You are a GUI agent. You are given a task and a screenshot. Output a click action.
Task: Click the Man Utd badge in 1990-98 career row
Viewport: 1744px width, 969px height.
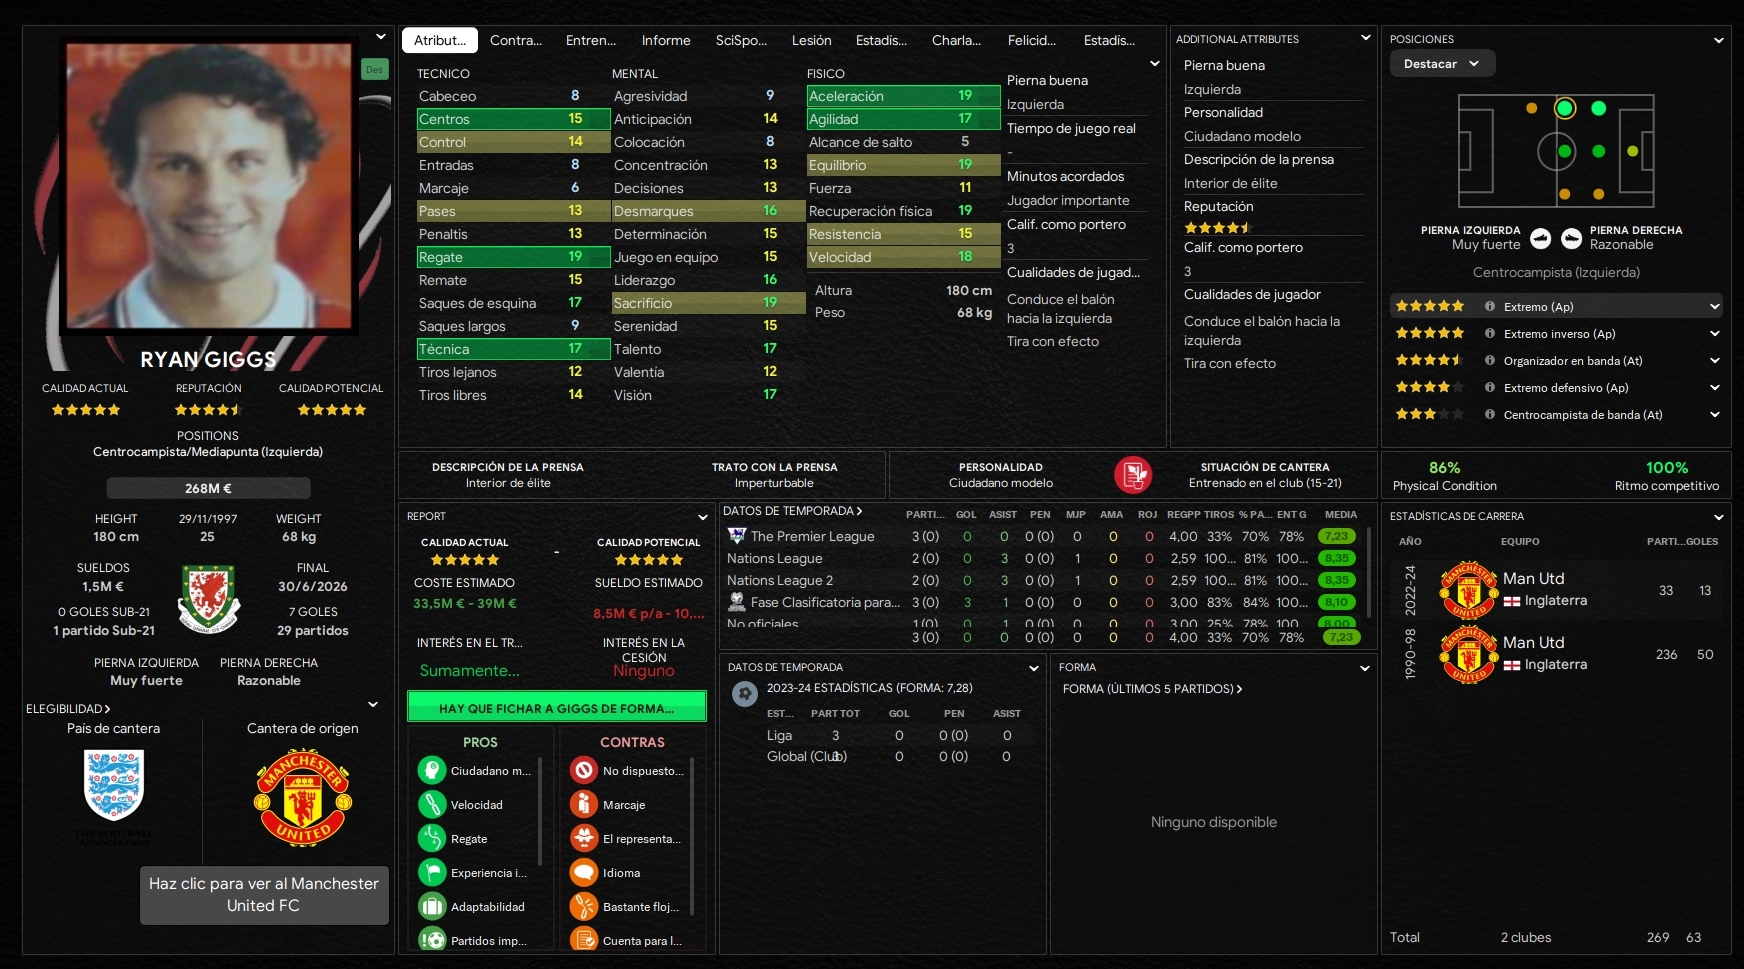tap(1469, 654)
